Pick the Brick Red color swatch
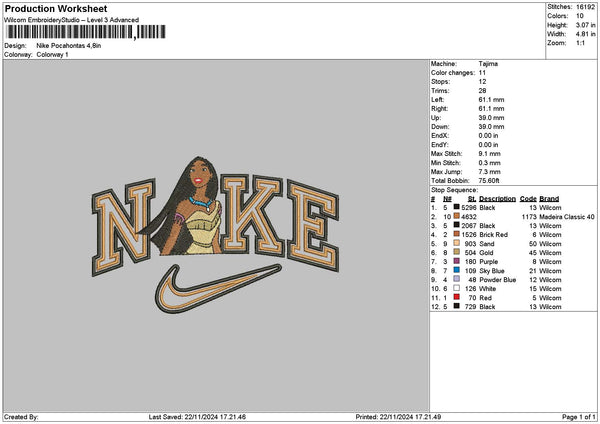 point(457,234)
